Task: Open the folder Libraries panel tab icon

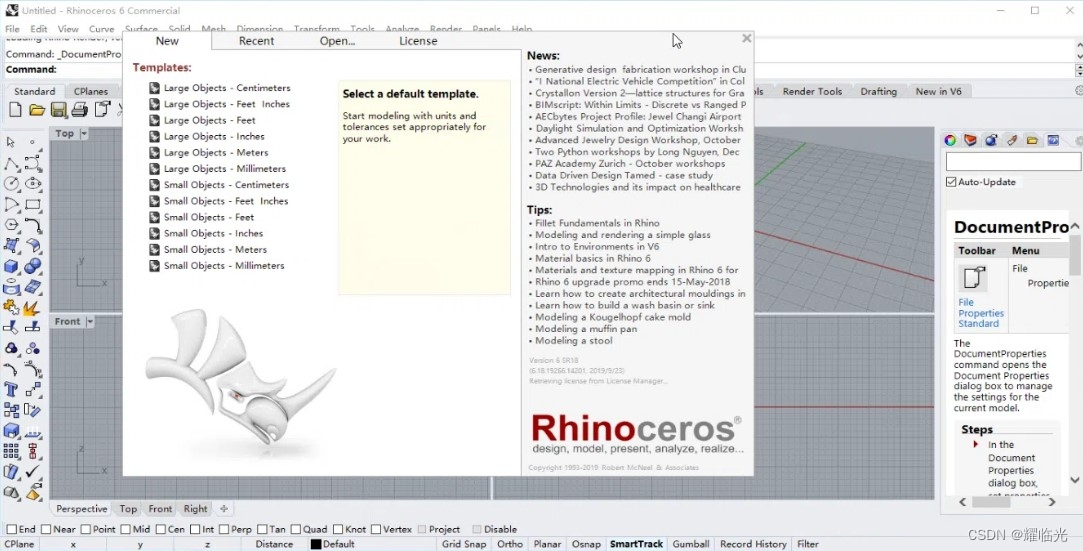Action: click(1033, 140)
